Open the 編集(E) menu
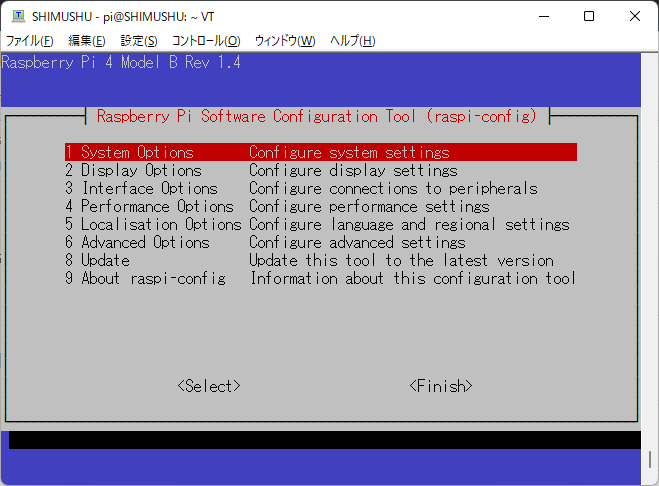The image size is (659, 486). [87, 41]
